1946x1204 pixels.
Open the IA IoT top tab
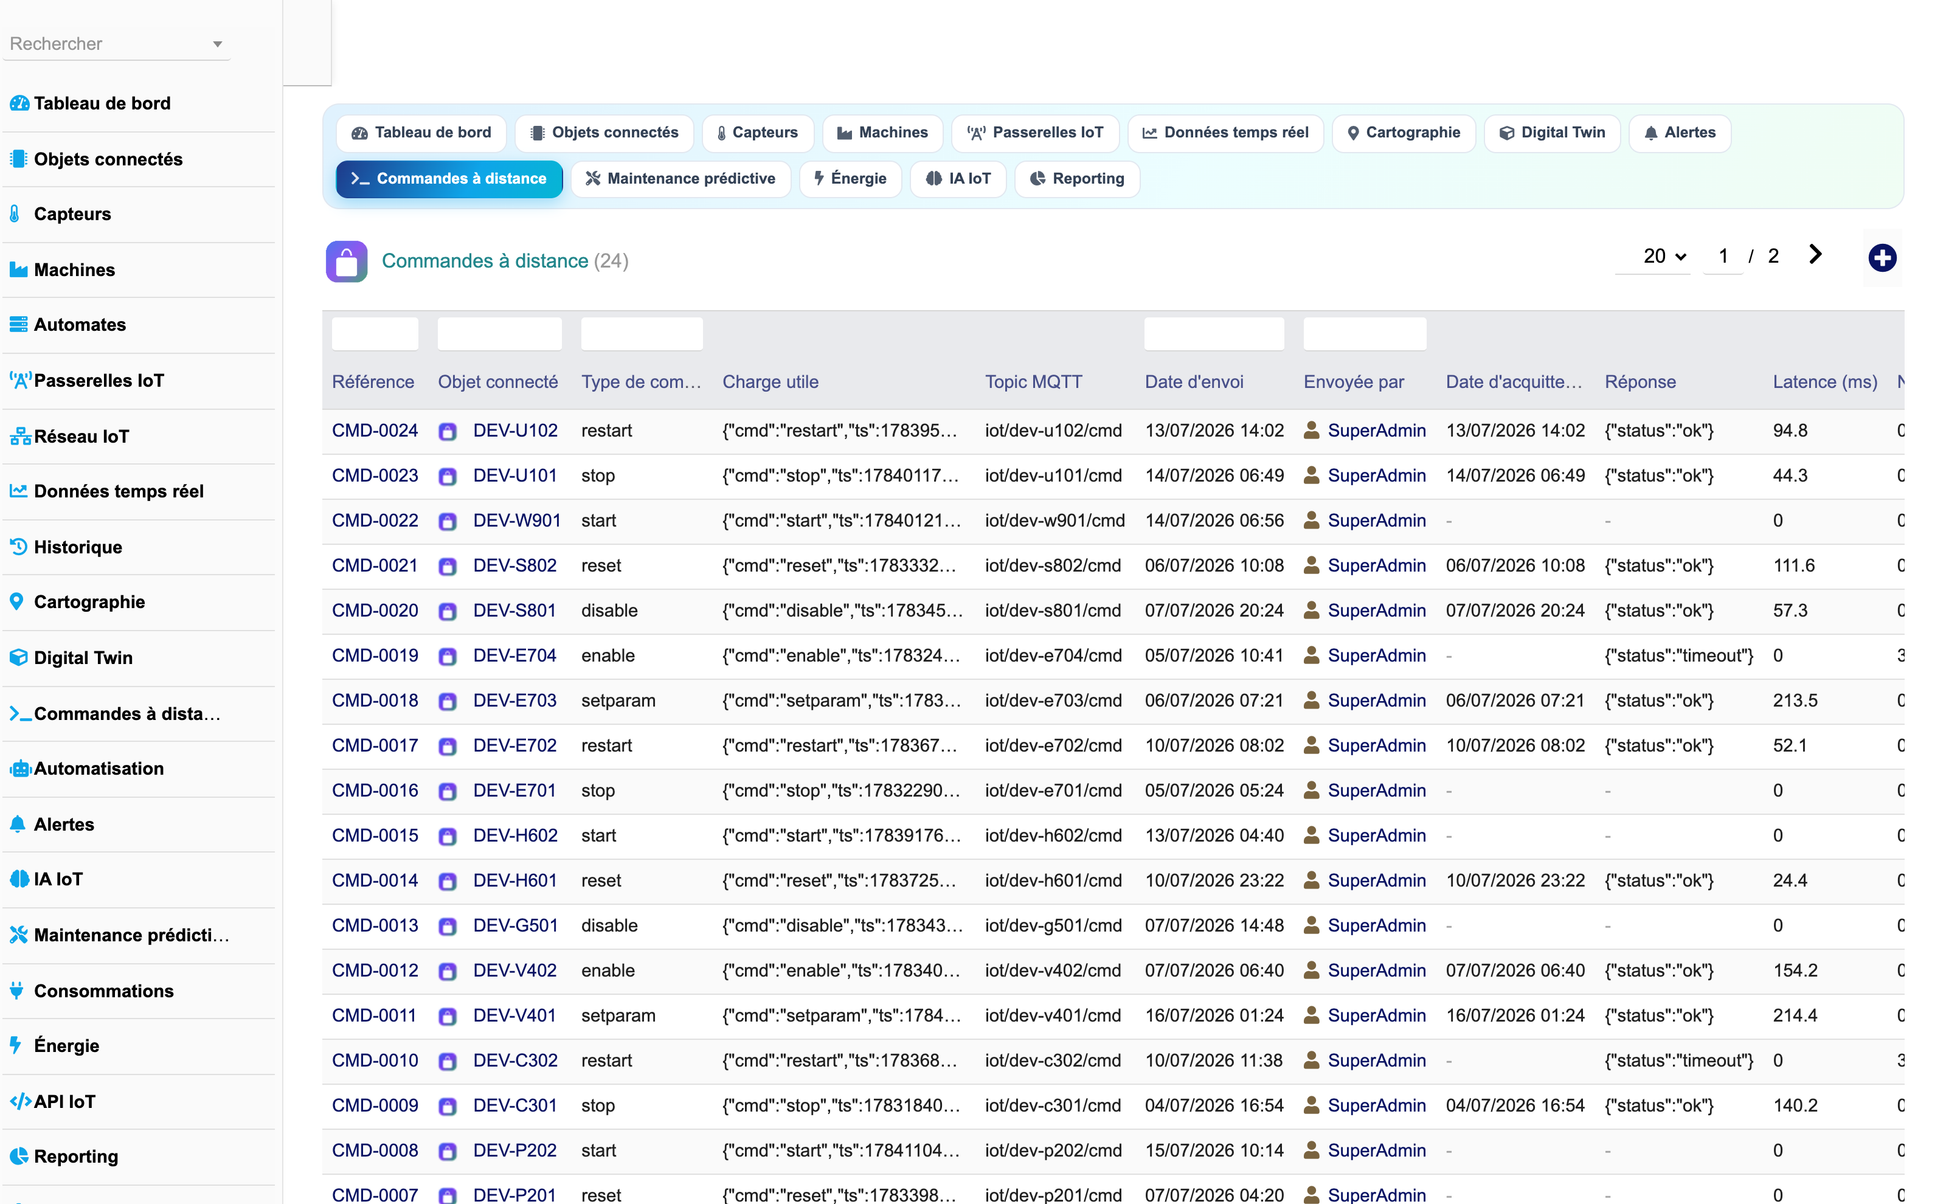(x=958, y=179)
